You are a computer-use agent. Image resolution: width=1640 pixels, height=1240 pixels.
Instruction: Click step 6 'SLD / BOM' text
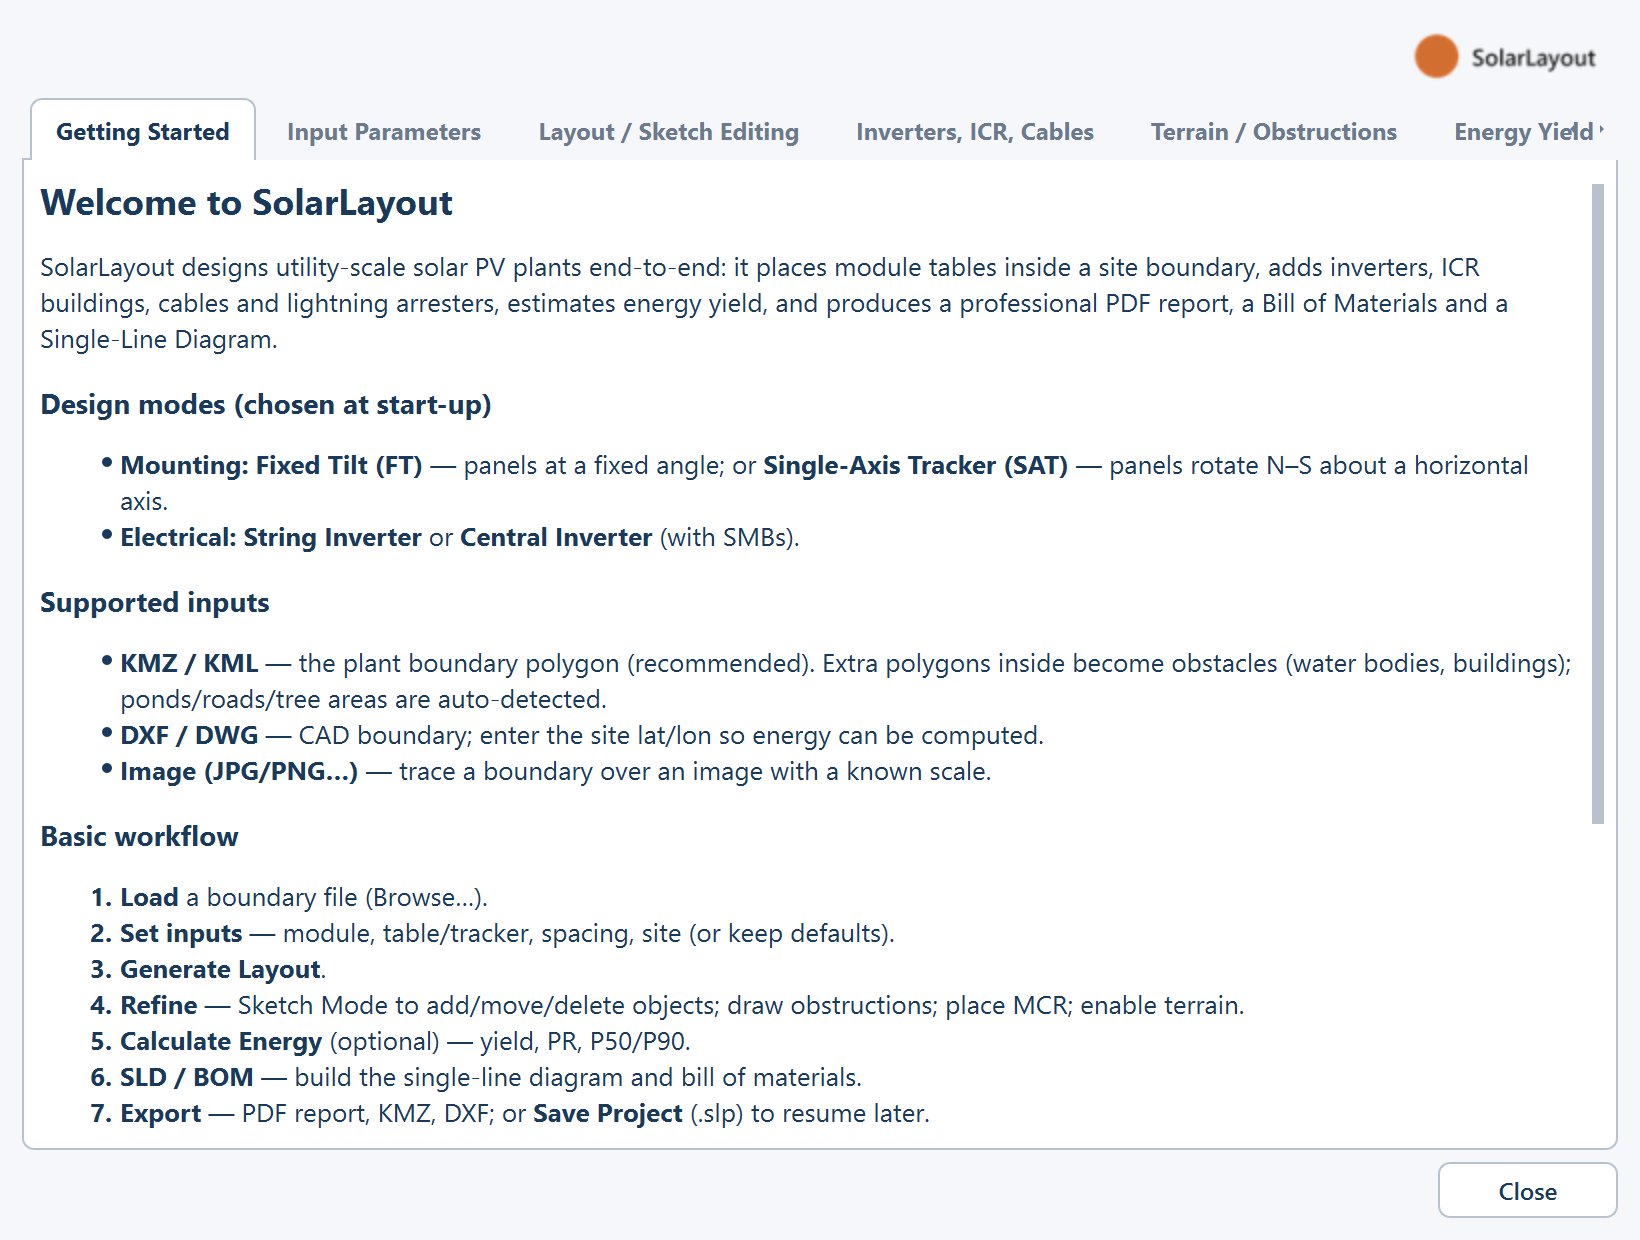[x=186, y=1077]
